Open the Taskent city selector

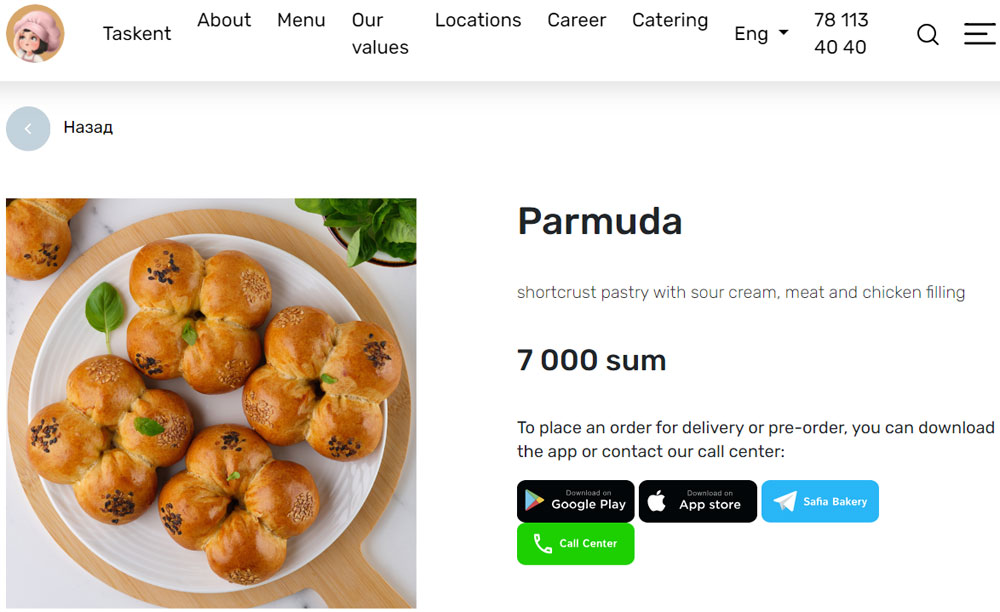[137, 34]
